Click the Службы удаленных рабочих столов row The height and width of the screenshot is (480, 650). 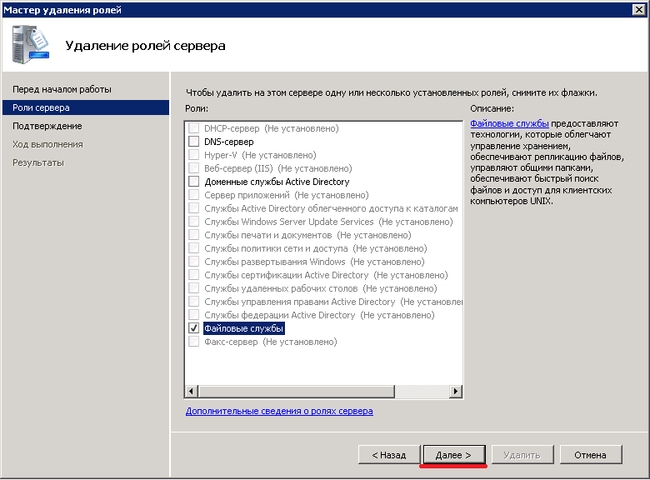tap(320, 288)
